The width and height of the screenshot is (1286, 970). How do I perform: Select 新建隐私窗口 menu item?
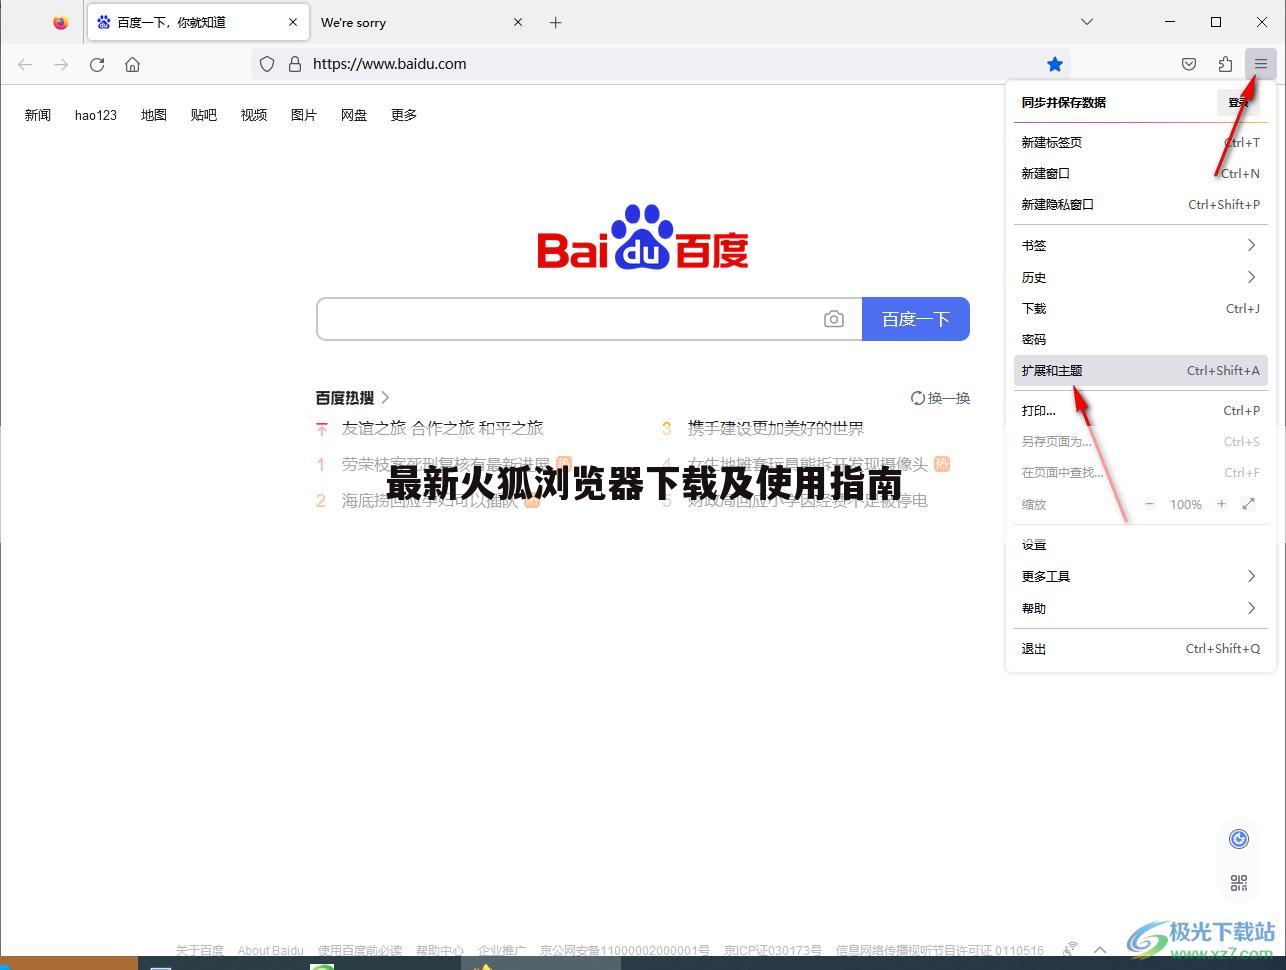[x=1140, y=205]
